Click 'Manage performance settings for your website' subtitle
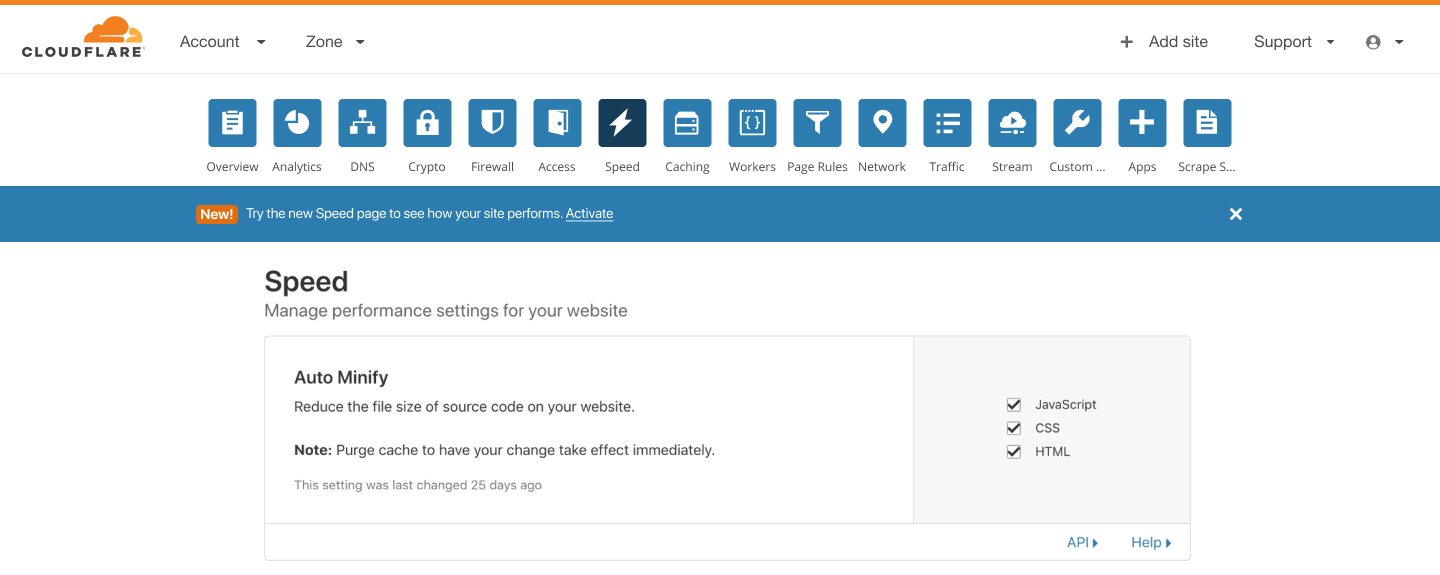Image resolution: width=1440 pixels, height=575 pixels. [446, 311]
